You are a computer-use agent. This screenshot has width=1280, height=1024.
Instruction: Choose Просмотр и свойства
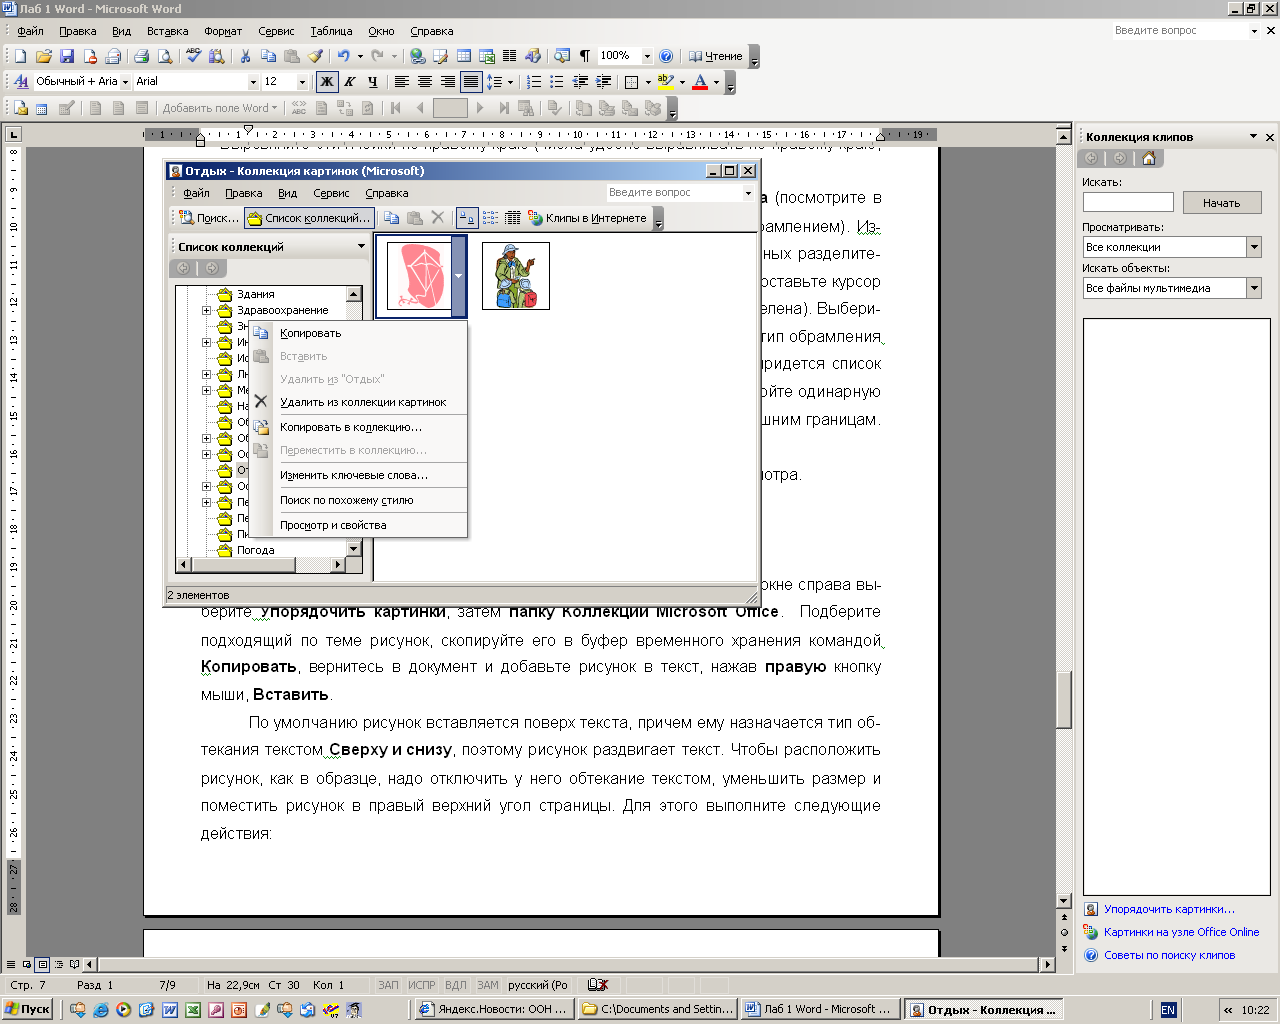coord(359,525)
